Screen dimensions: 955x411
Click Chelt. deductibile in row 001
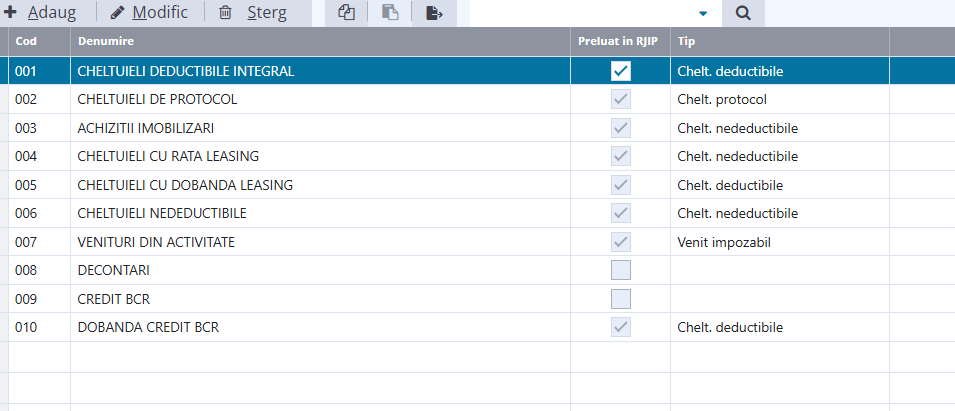coord(730,71)
